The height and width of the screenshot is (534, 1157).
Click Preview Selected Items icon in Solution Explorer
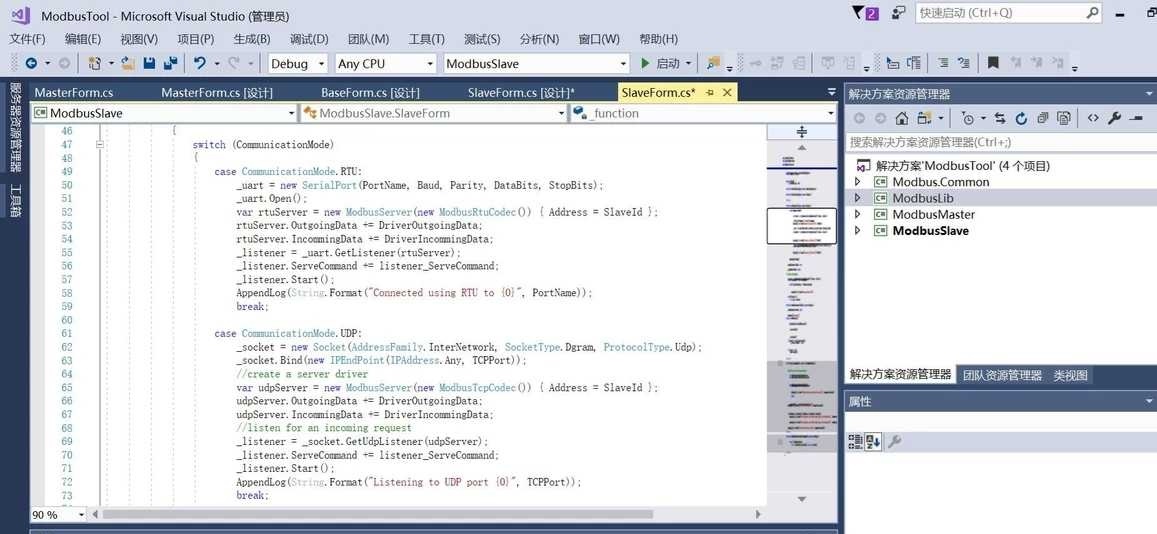1136,118
